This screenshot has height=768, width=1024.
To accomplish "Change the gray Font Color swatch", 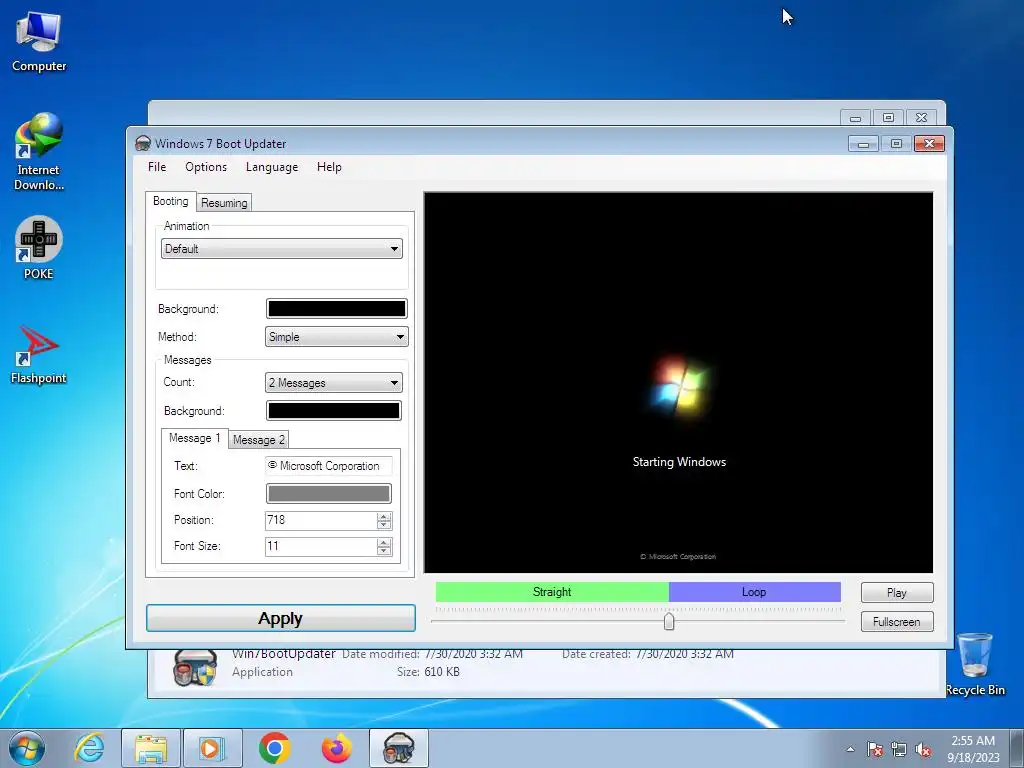I will [328, 493].
